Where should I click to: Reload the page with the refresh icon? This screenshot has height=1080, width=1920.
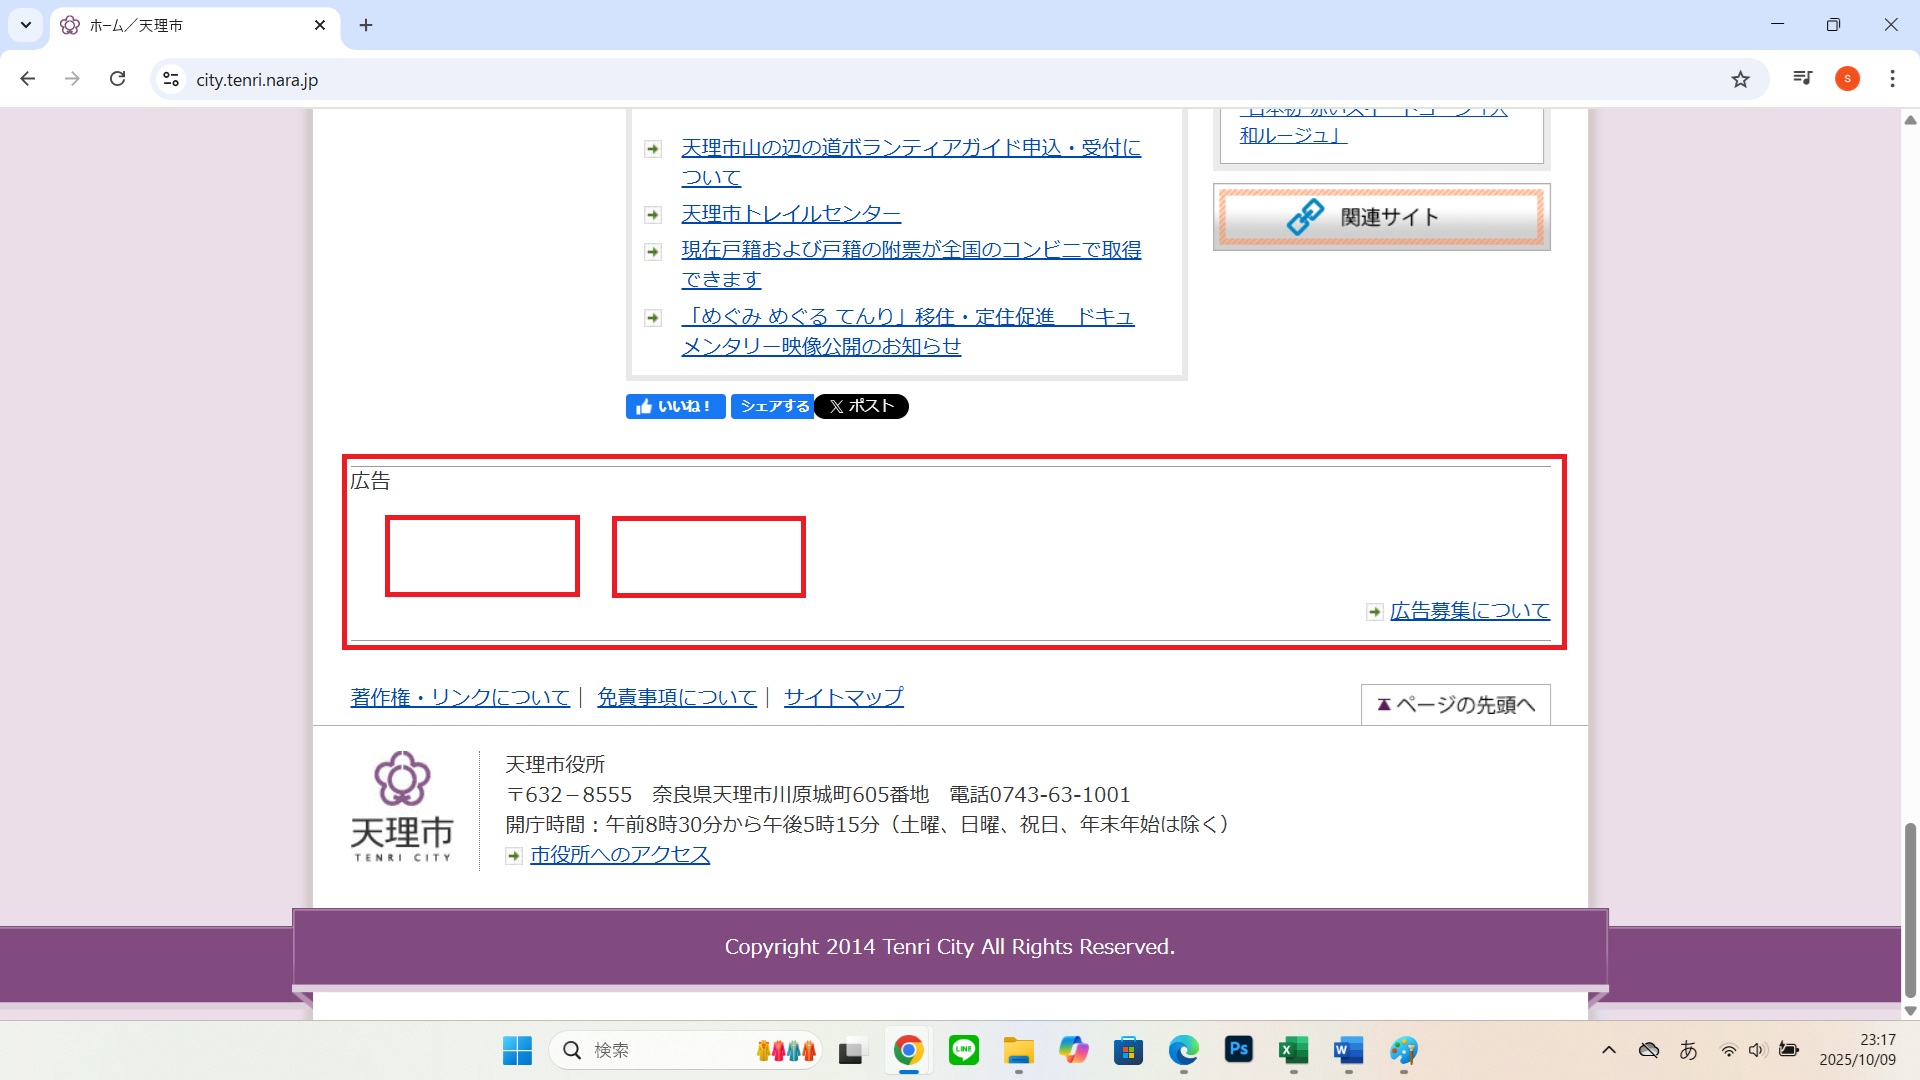tap(117, 79)
